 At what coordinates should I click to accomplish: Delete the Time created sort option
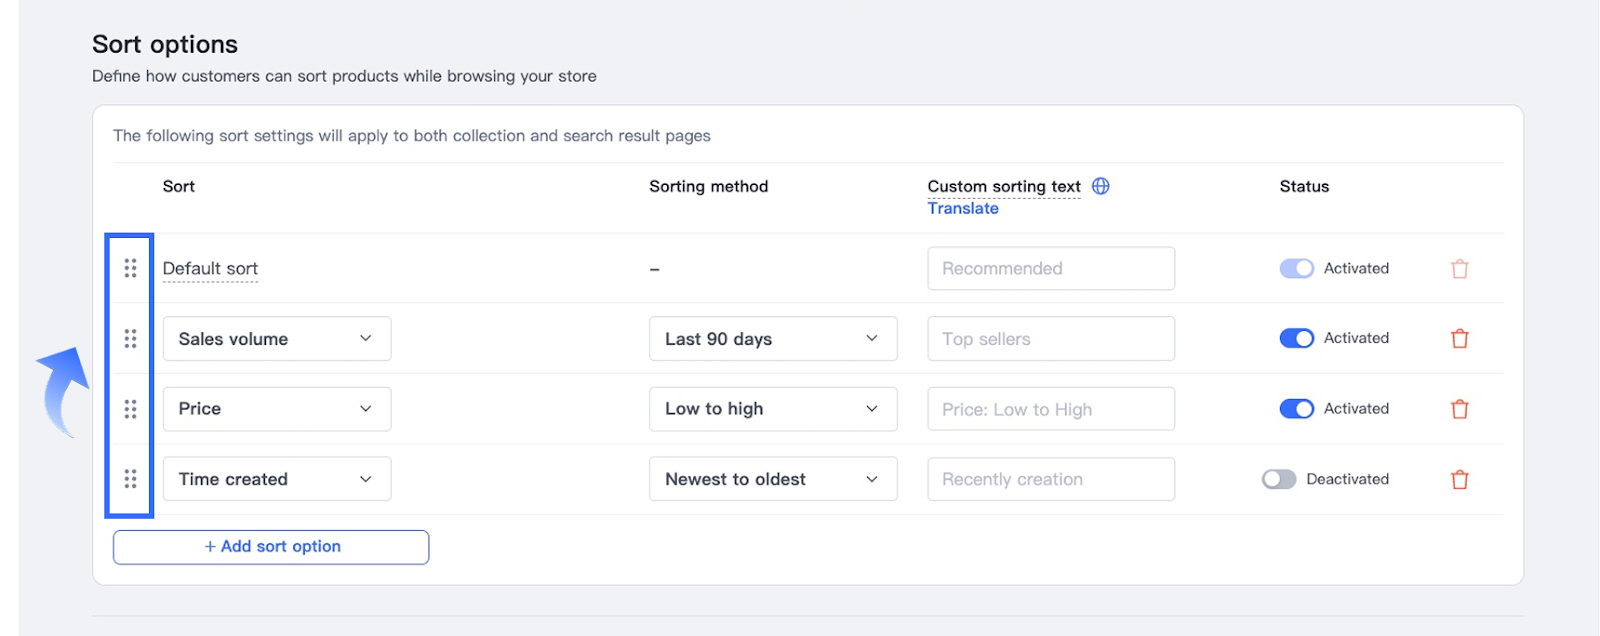[1459, 480]
